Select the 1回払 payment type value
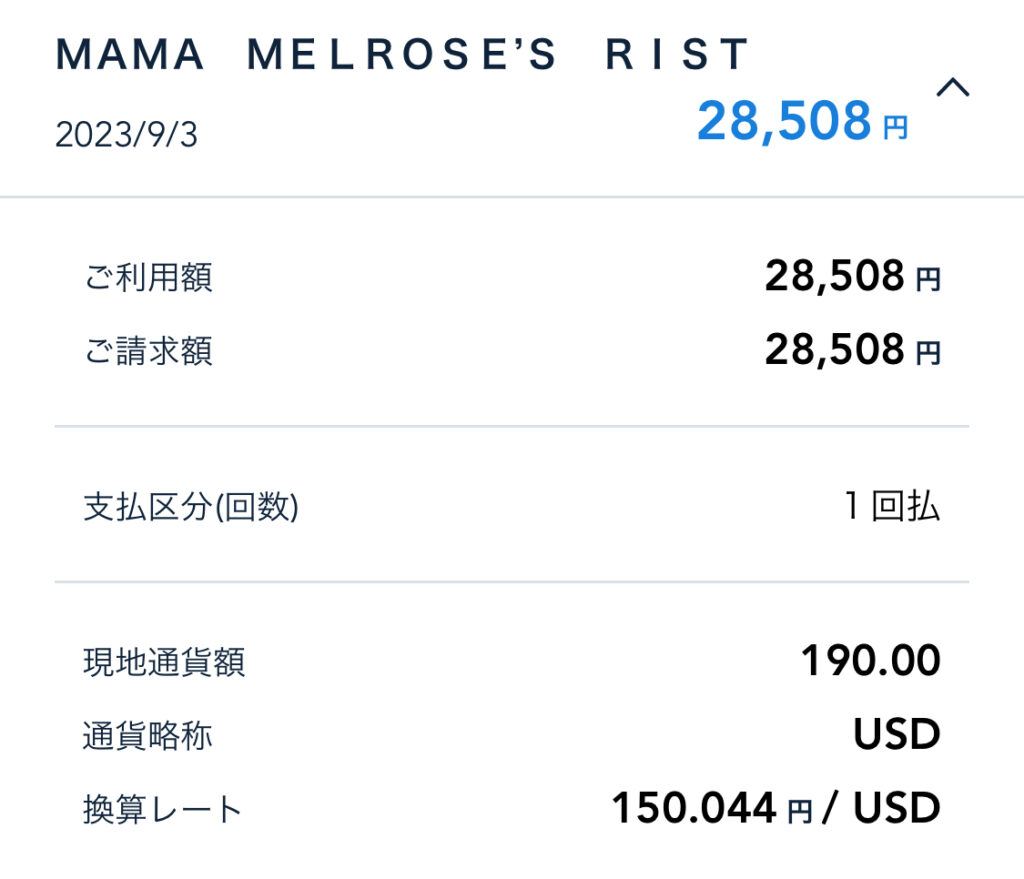 click(890, 507)
